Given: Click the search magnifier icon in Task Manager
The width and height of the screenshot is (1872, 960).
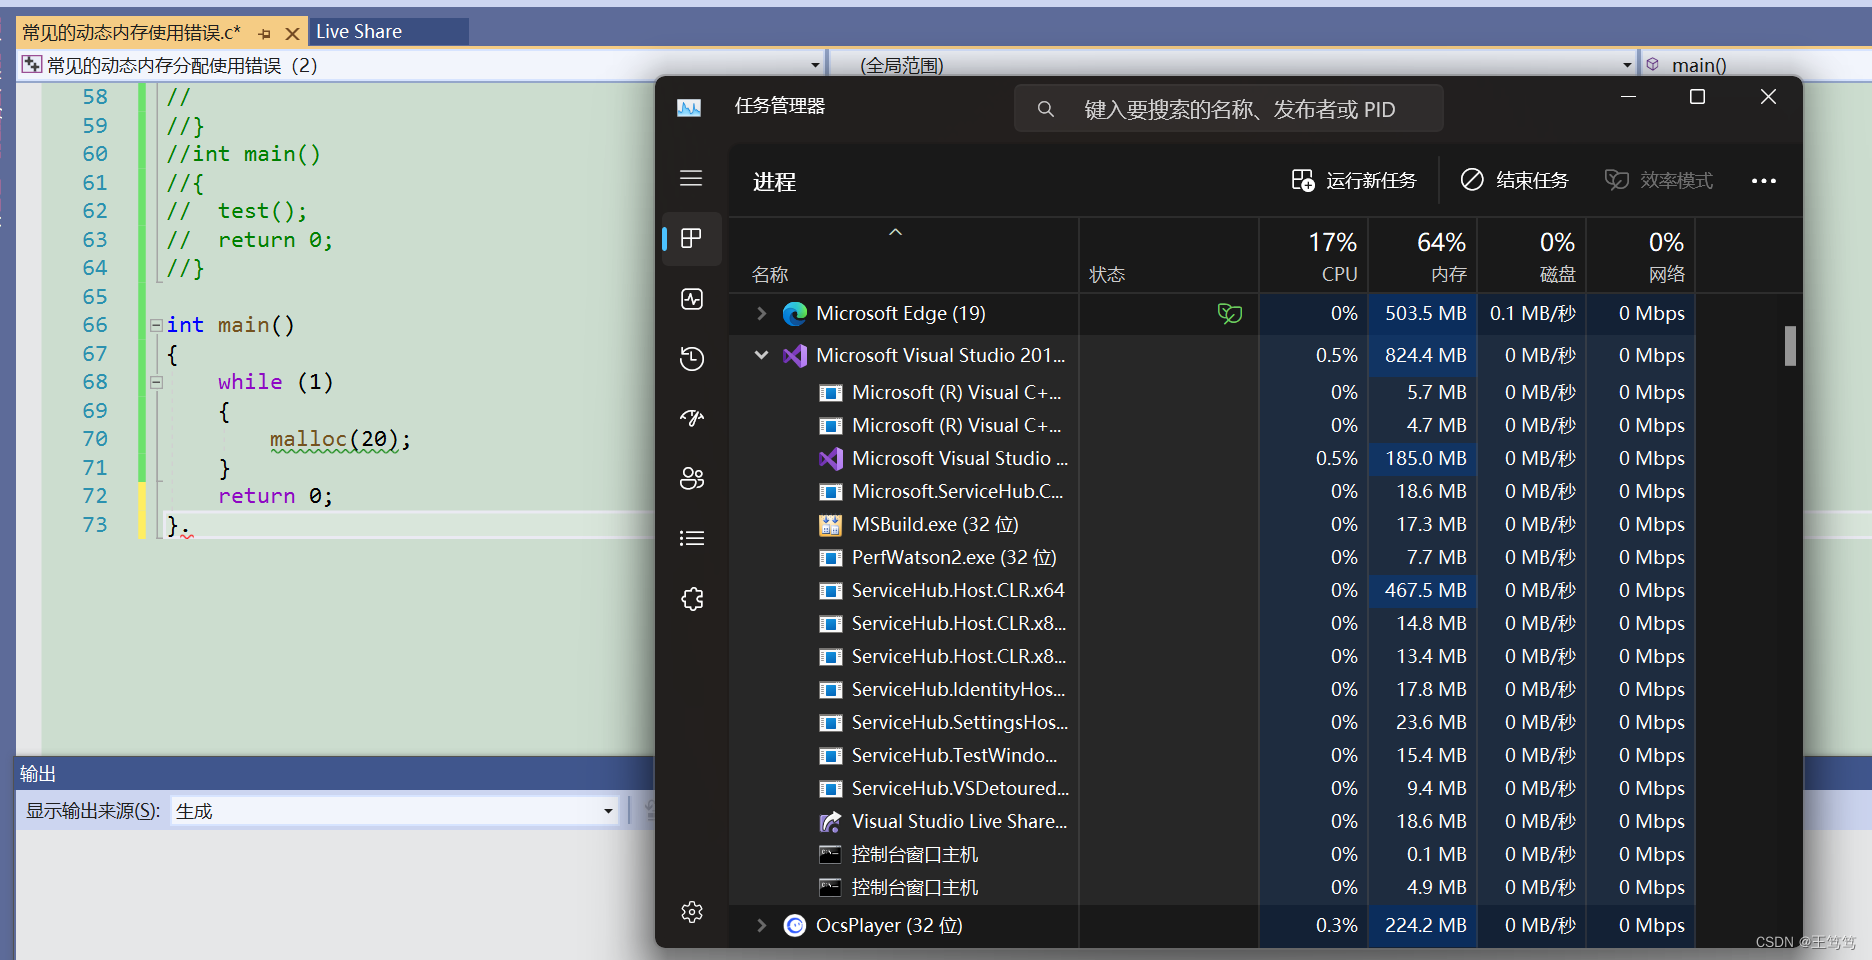Looking at the screenshot, I should 1045,109.
